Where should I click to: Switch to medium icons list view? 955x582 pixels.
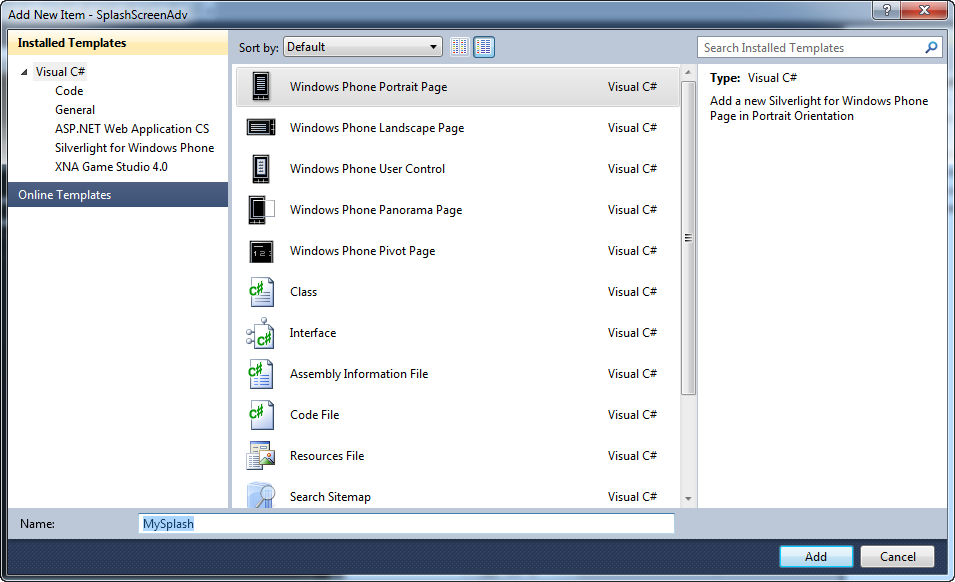[484, 47]
